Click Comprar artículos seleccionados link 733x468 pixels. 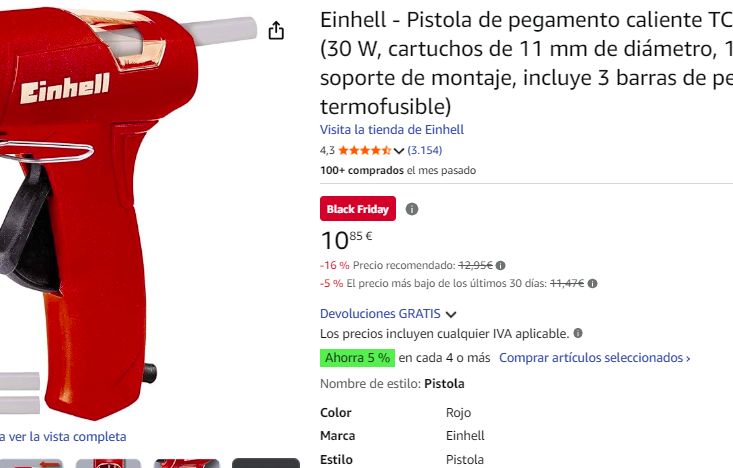(x=595, y=358)
